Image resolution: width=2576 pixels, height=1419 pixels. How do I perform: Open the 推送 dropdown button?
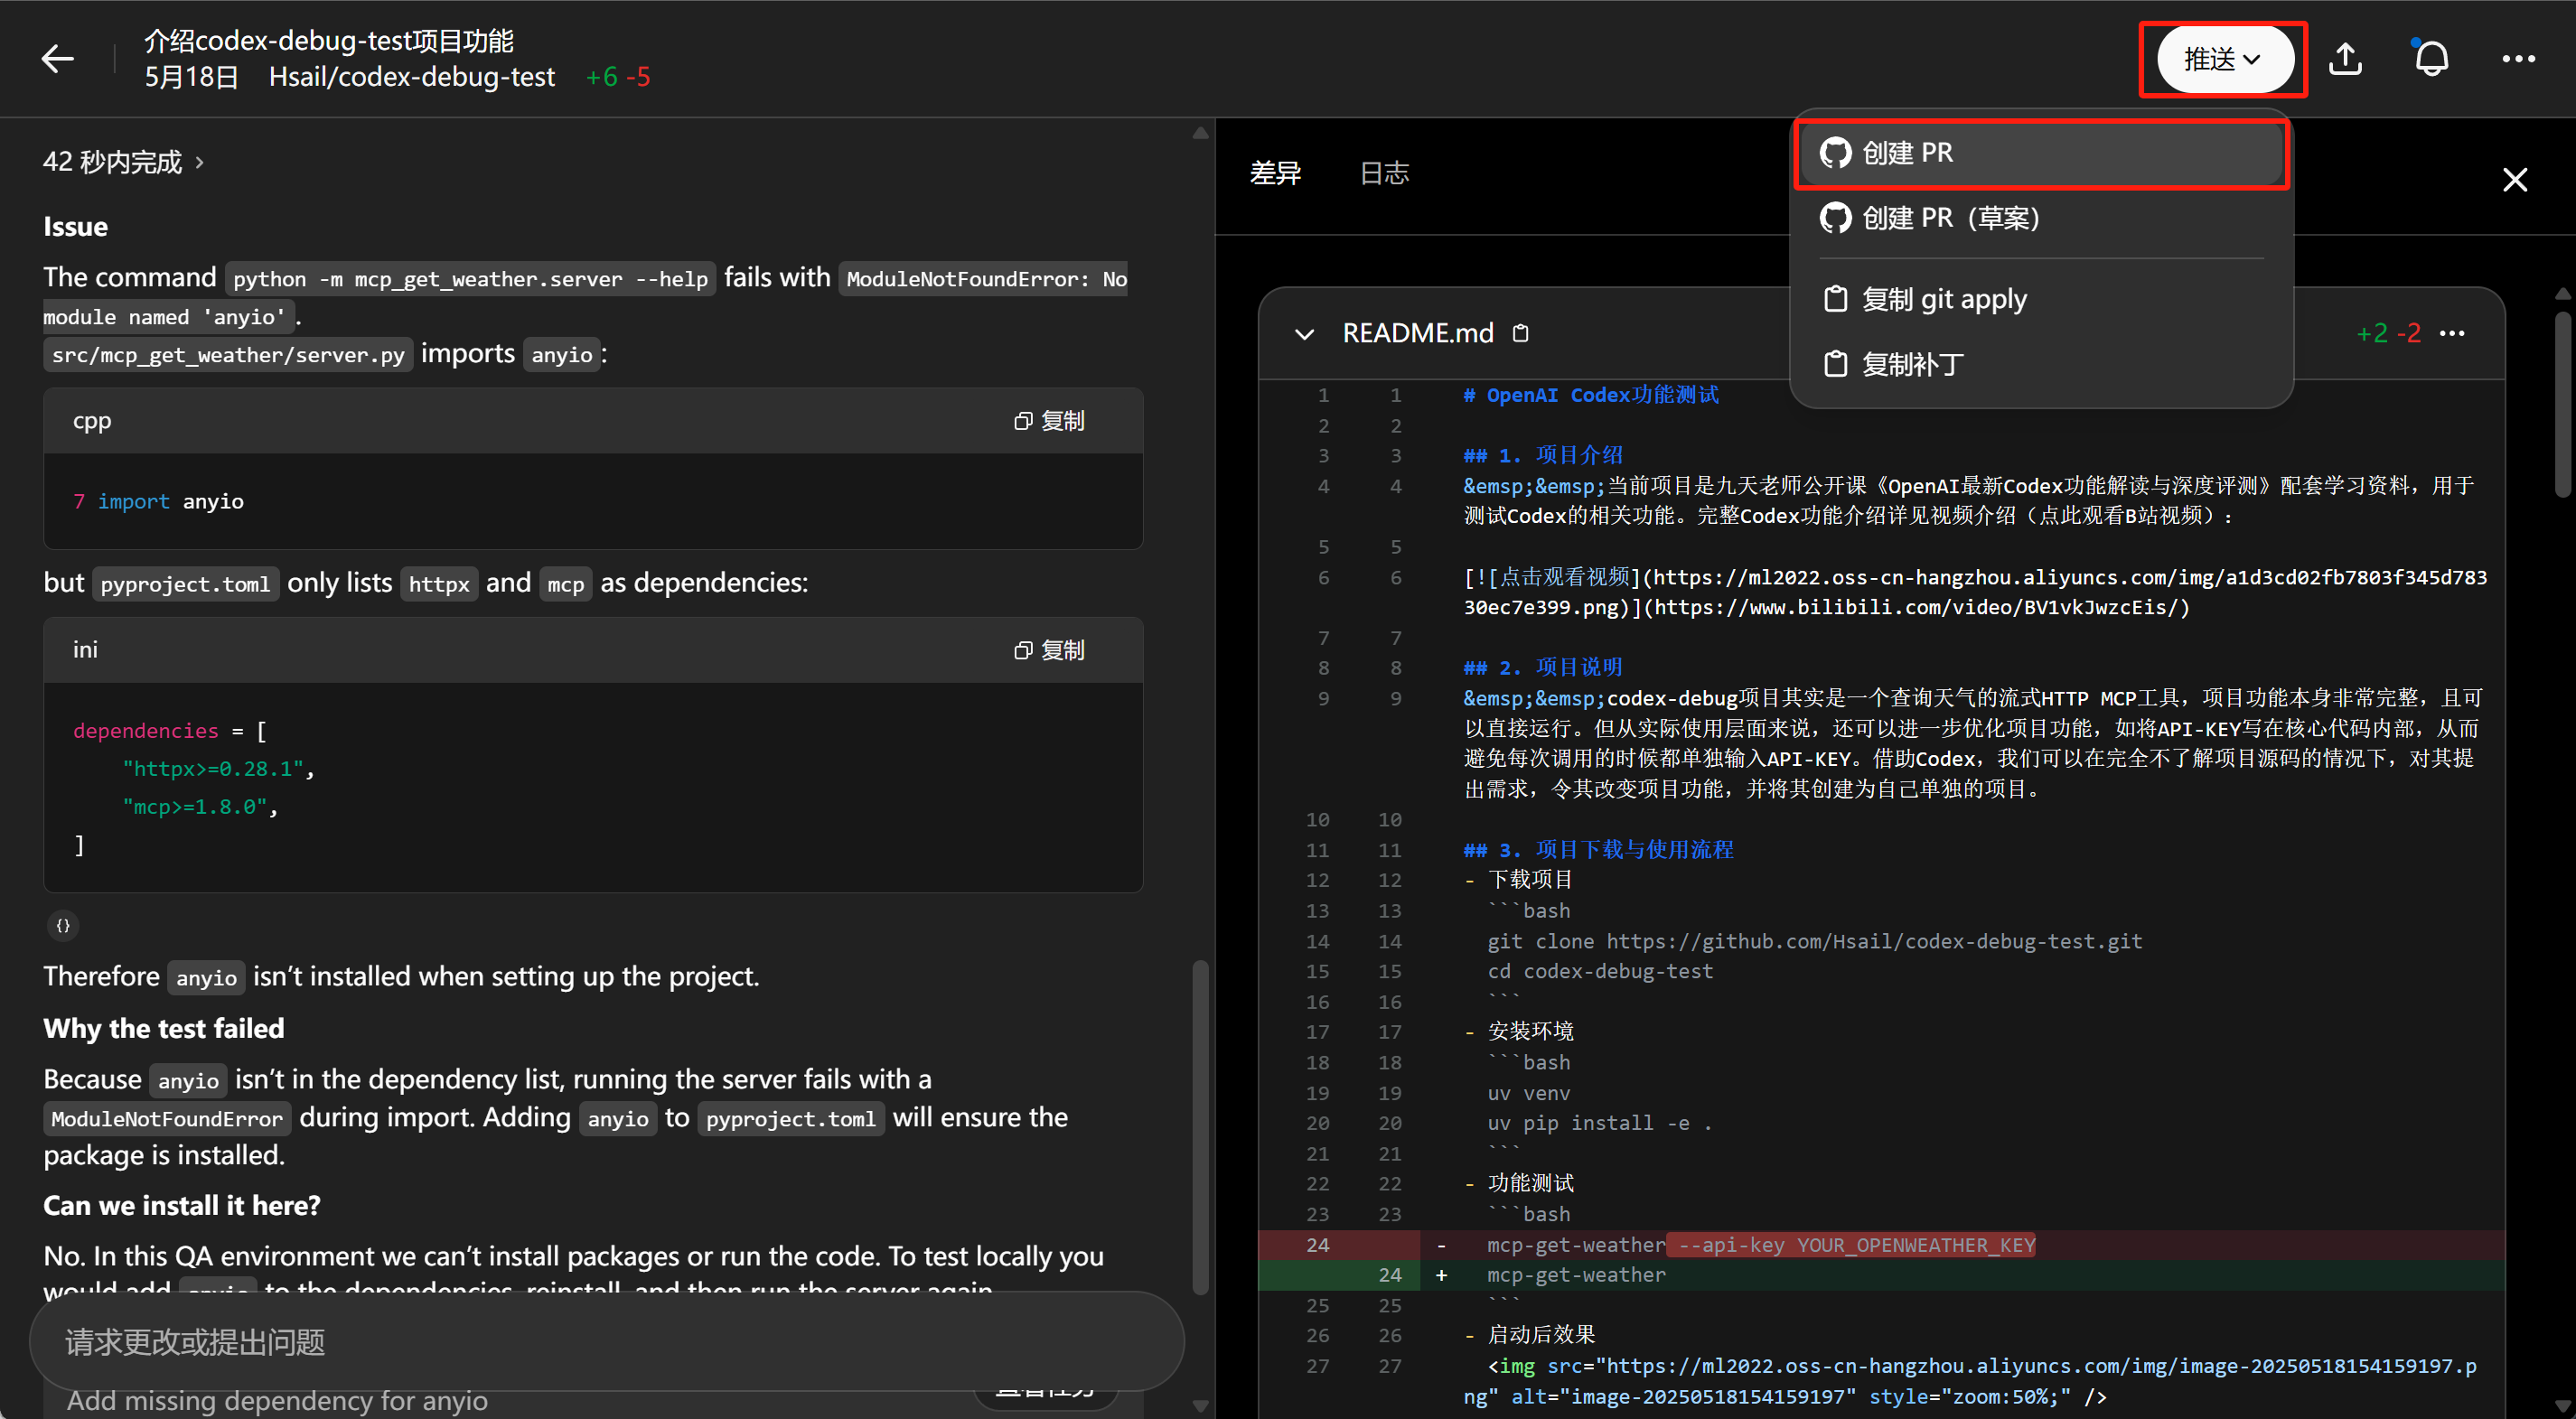[x=2223, y=59]
